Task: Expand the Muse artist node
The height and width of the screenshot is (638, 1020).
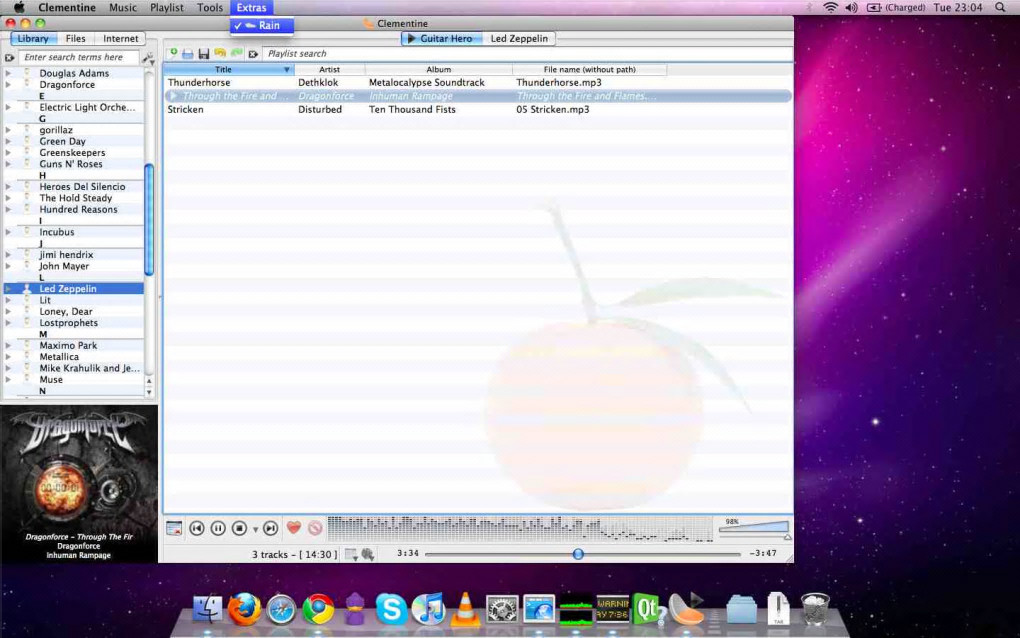Action: pyautogui.click(x=8, y=380)
